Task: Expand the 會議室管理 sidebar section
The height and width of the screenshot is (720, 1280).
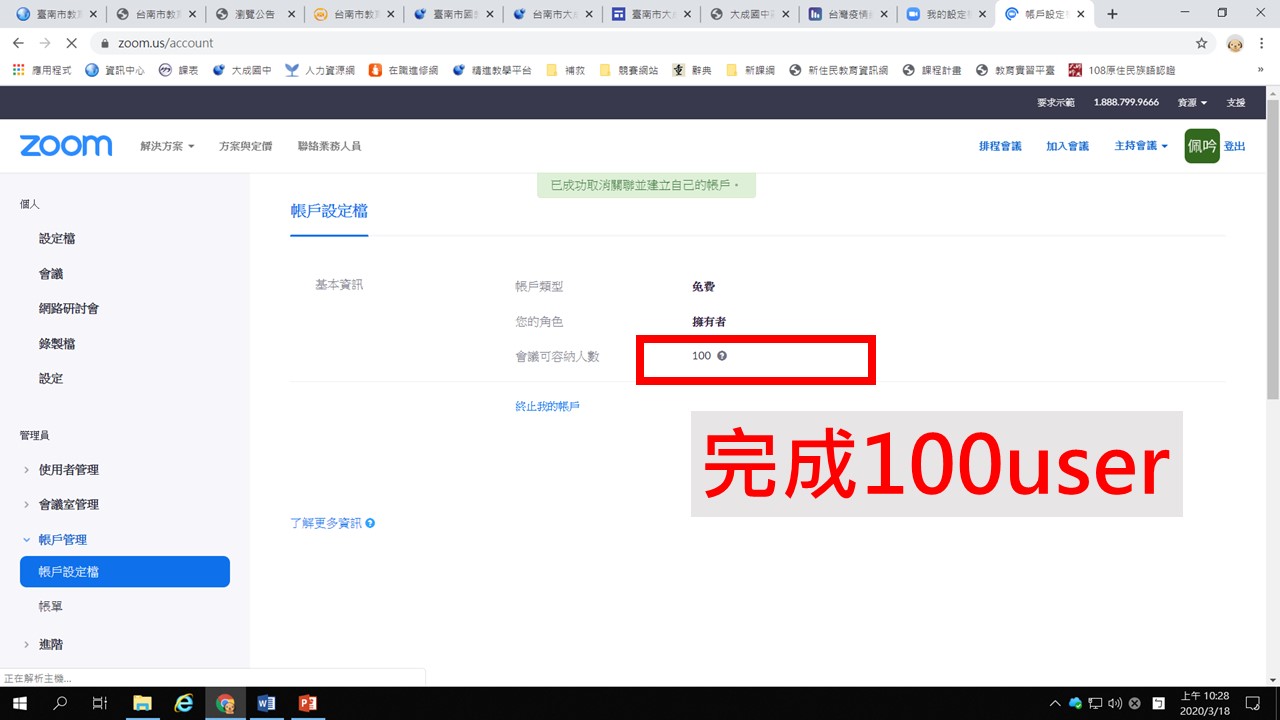Action: click(68, 505)
